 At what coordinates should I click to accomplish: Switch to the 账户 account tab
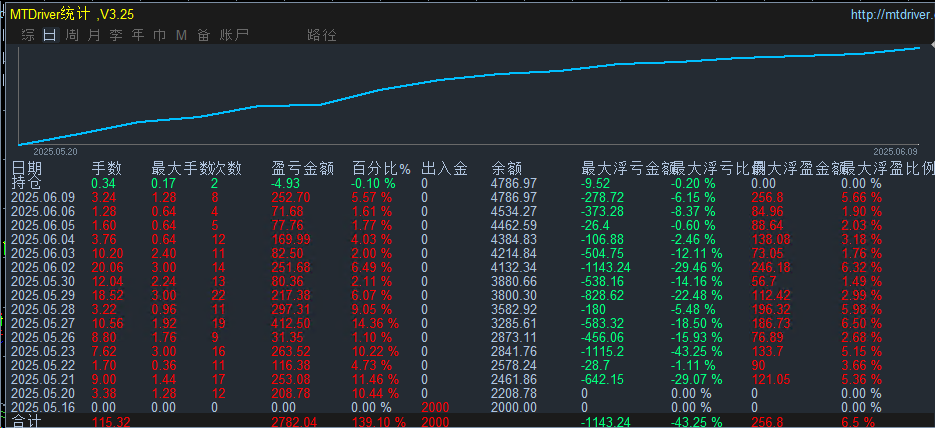234,35
